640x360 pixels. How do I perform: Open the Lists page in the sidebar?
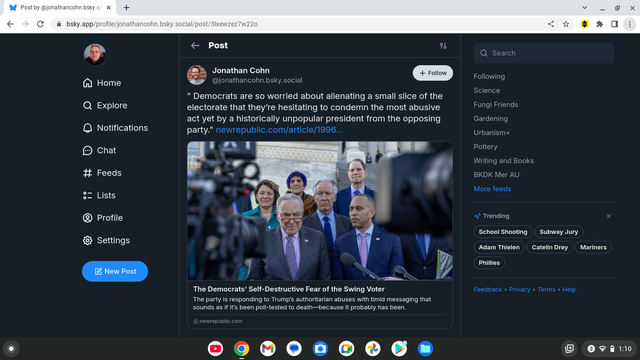(99, 195)
